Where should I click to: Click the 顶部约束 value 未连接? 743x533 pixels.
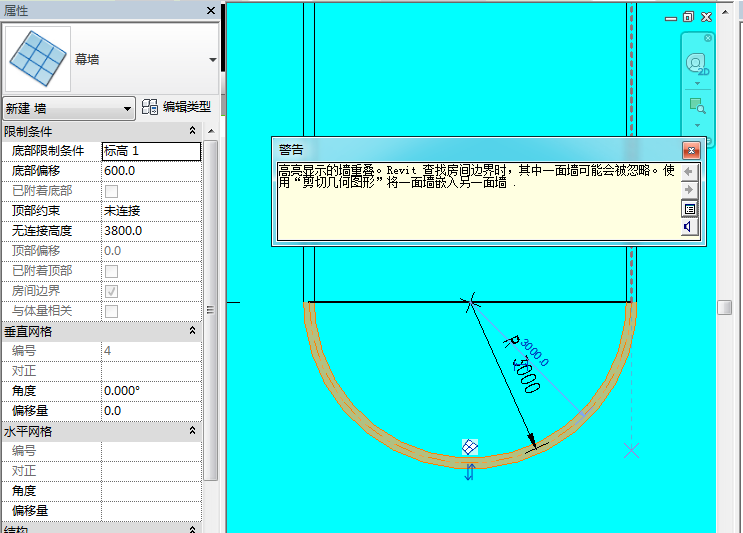tap(151, 211)
